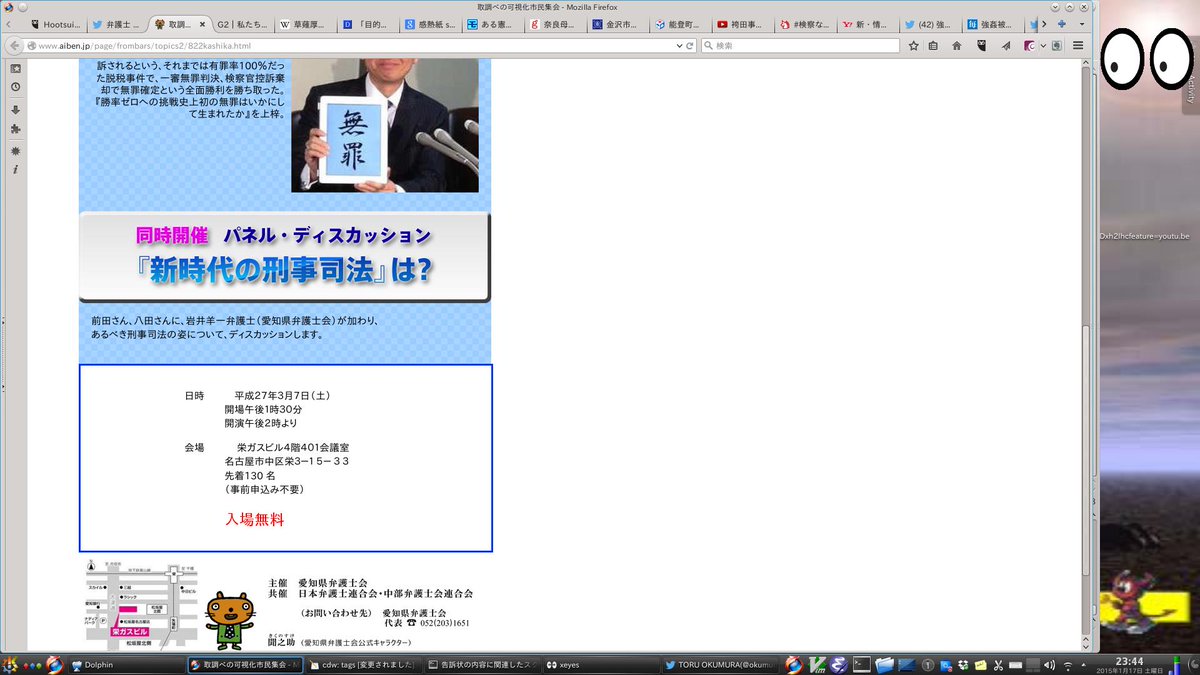Open the scissors clipboard tray icon
Screen dimensions: 1200x675
point(998,664)
